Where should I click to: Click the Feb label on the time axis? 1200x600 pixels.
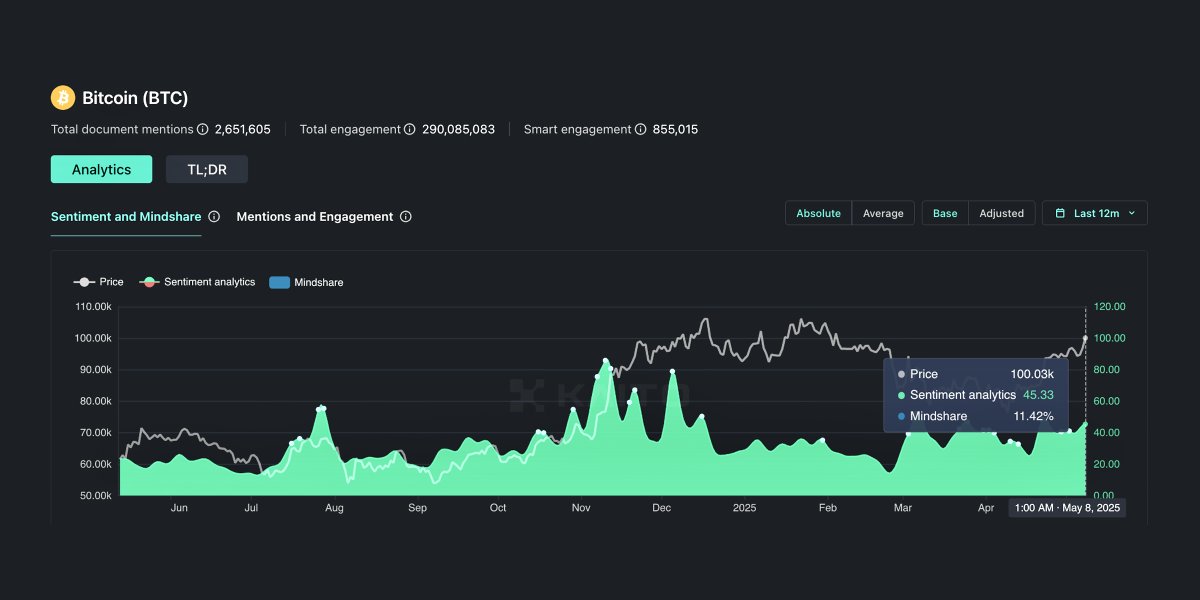point(827,508)
